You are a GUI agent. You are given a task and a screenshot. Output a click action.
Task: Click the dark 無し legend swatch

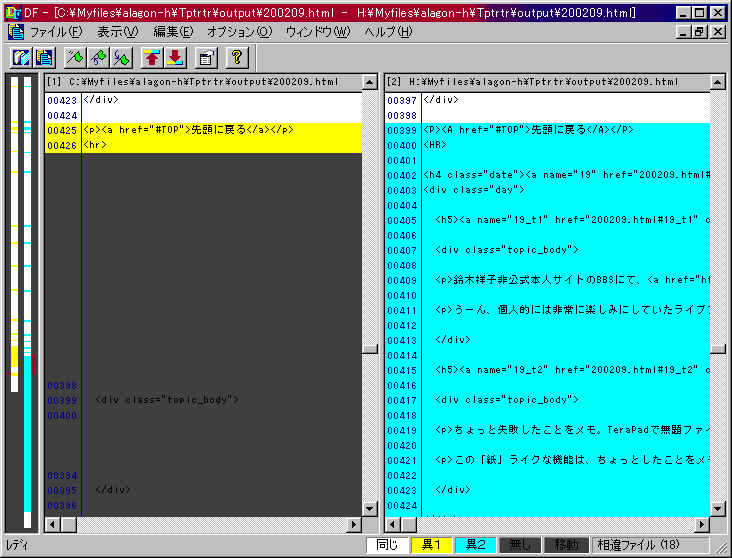(x=520, y=545)
